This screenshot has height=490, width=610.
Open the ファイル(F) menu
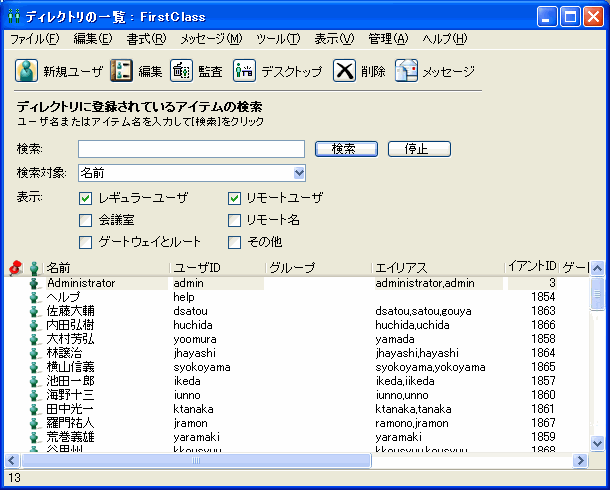[x=34, y=39]
